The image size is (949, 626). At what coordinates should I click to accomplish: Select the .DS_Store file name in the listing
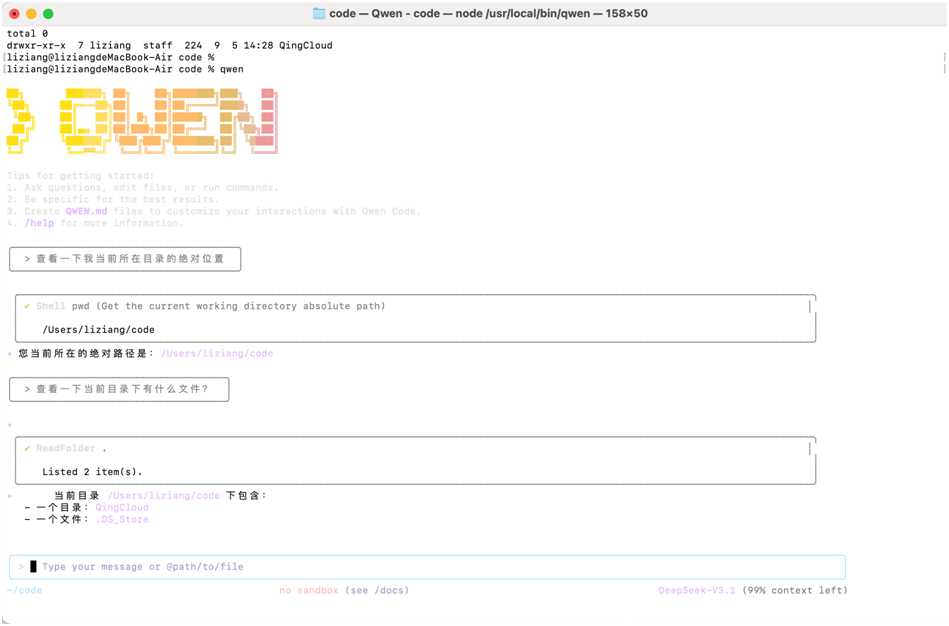tap(122, 519)
